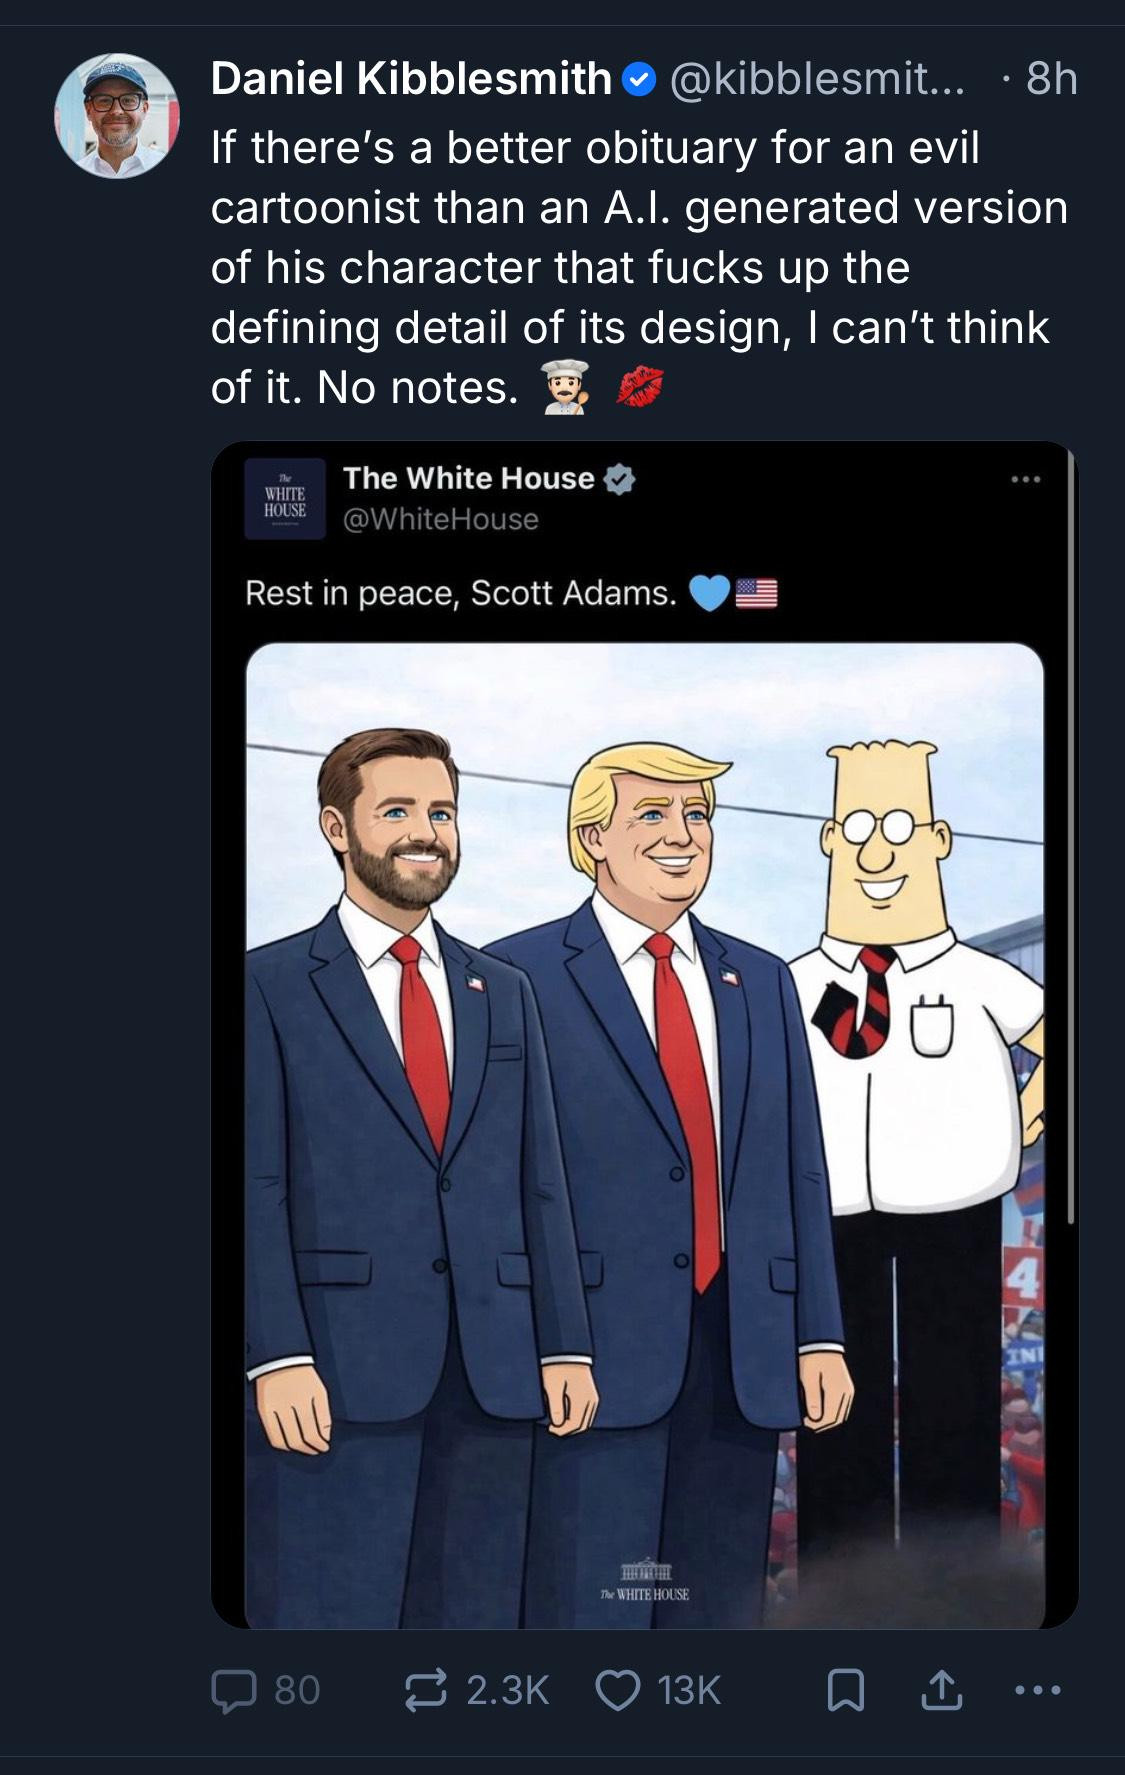Click Daniel Kibblesmith's blue verified badge
1125x1775 pixels.
(639, 79)
